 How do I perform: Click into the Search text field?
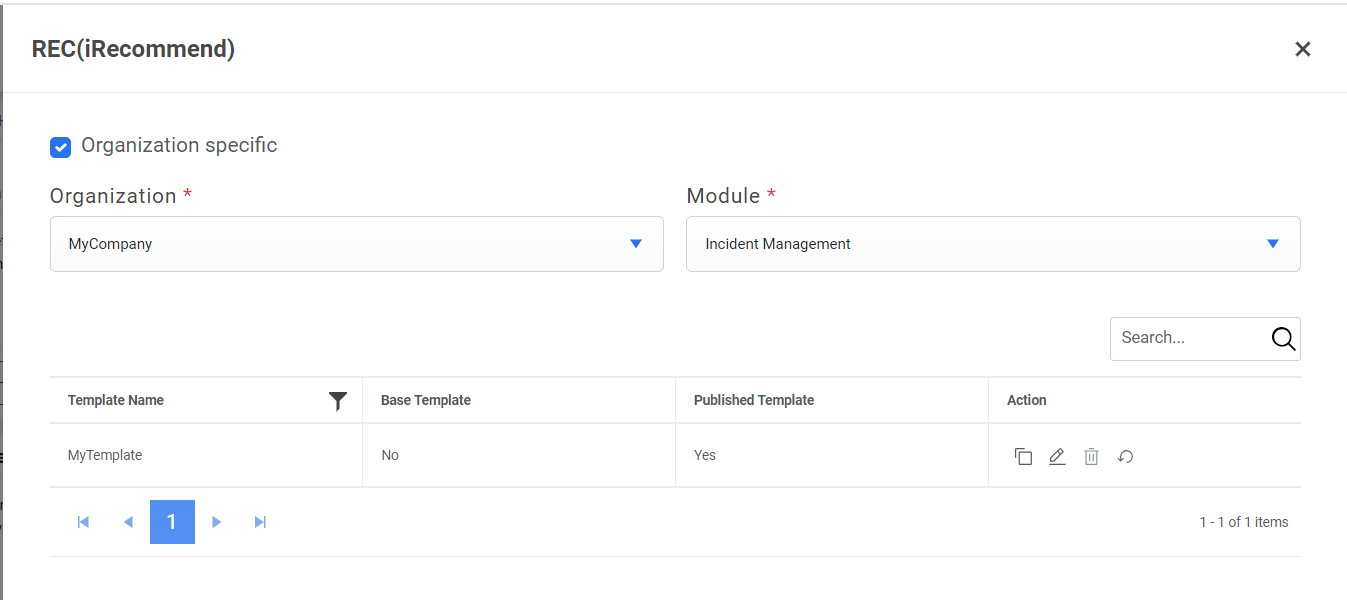pos(1187,339)
